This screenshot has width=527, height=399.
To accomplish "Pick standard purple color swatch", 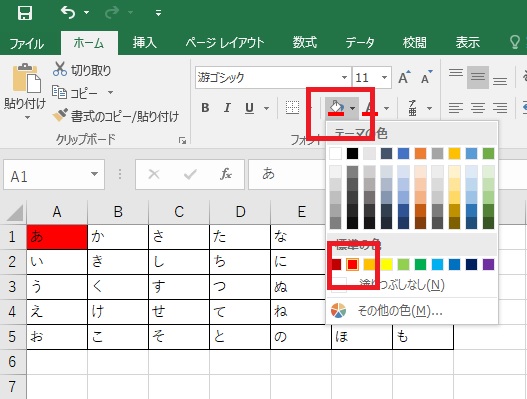I will click(489, 265).
